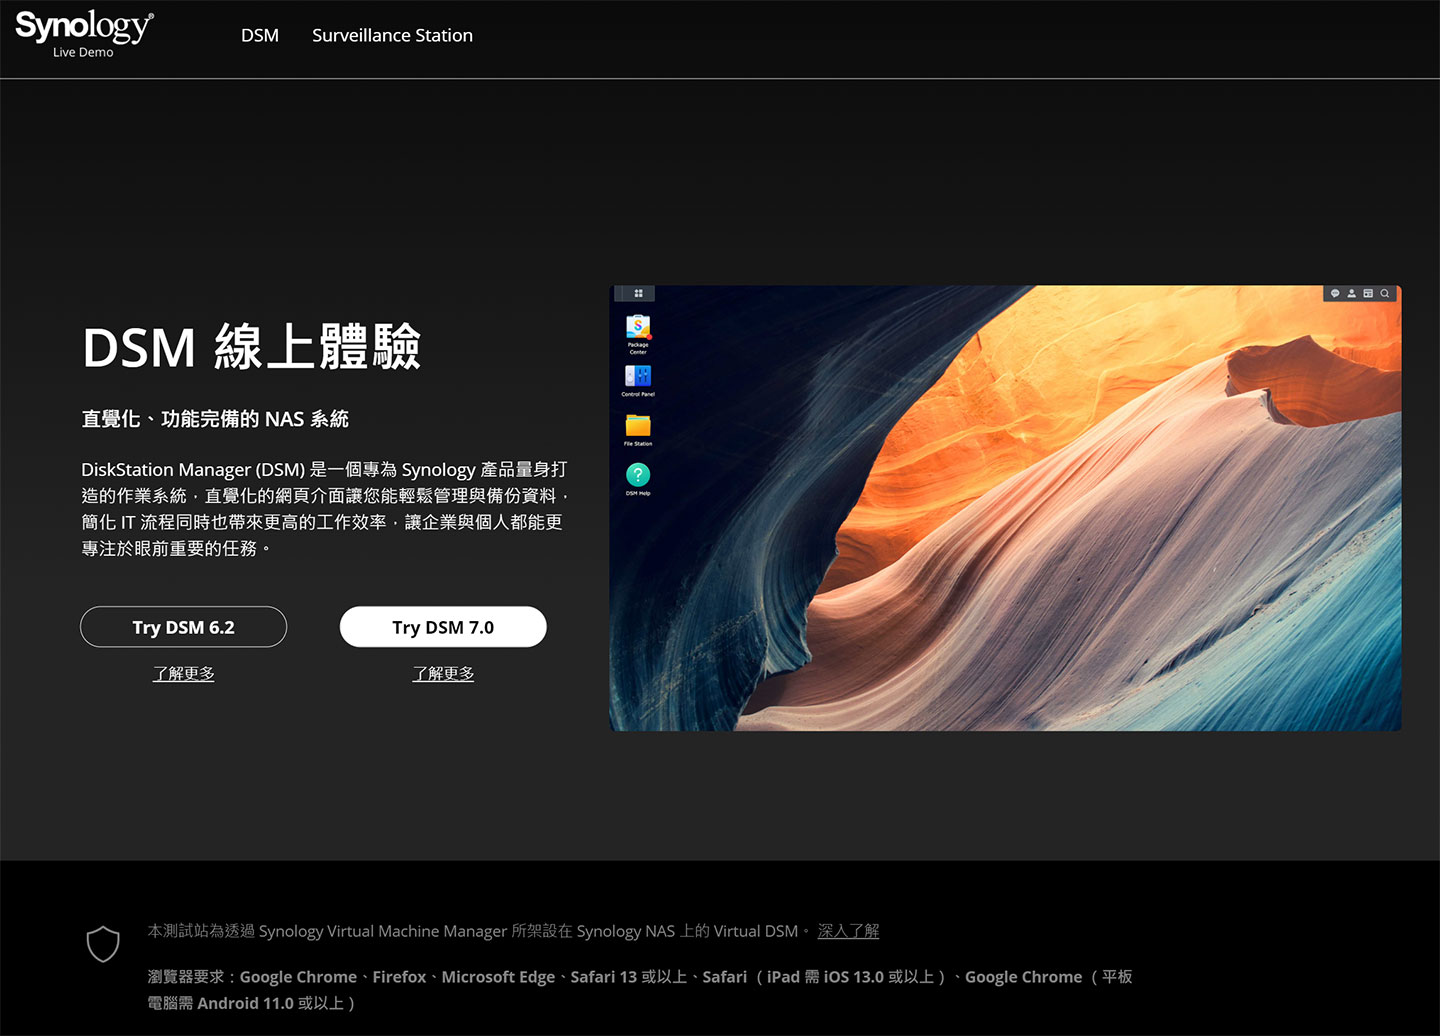Click the search magnifier icon in preview
The width and height of the screenshot is (1440, 1036).
pos(1385,293)
